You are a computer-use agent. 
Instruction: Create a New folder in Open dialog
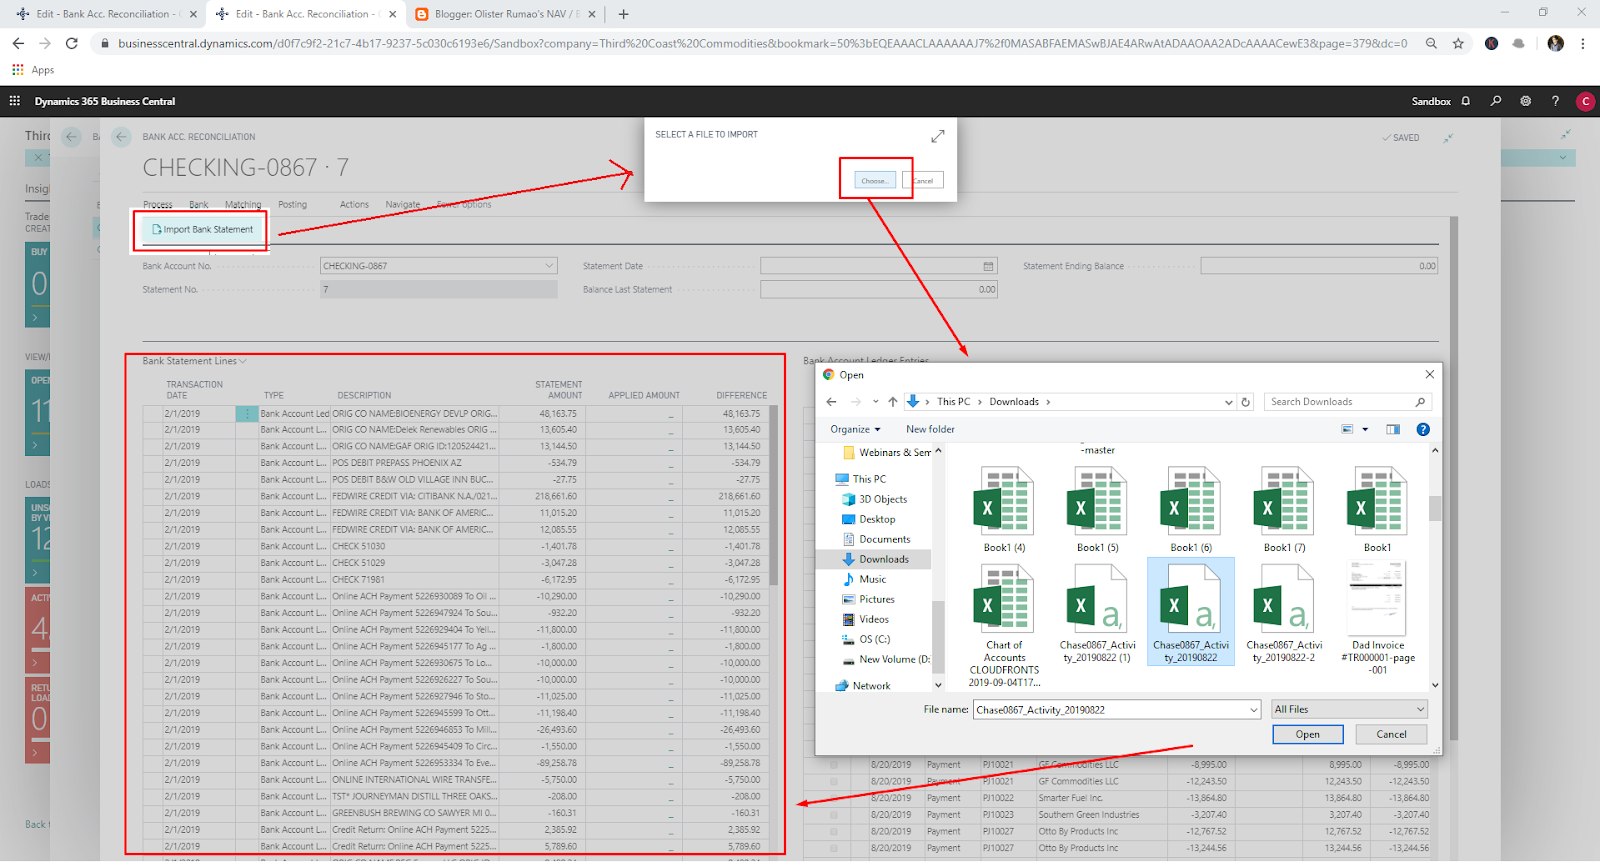tap(930, 429)
